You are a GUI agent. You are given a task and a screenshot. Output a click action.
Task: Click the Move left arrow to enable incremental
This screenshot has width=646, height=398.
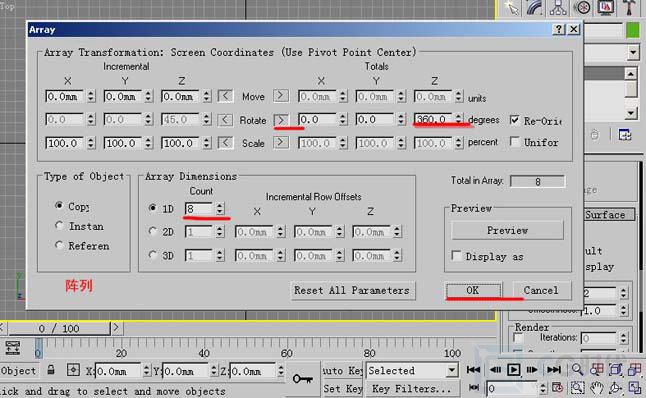[x=225, y=96]
